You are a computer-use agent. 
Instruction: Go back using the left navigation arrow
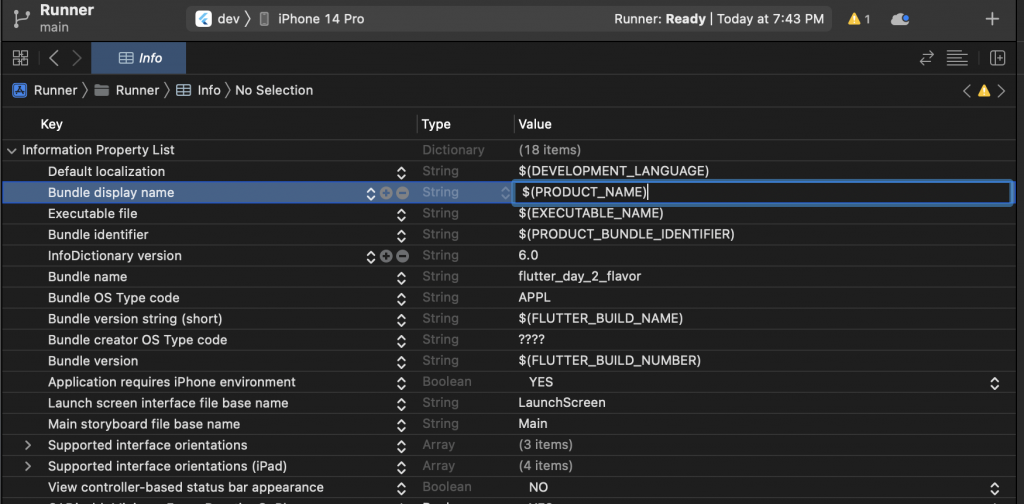tap(54, 58)
